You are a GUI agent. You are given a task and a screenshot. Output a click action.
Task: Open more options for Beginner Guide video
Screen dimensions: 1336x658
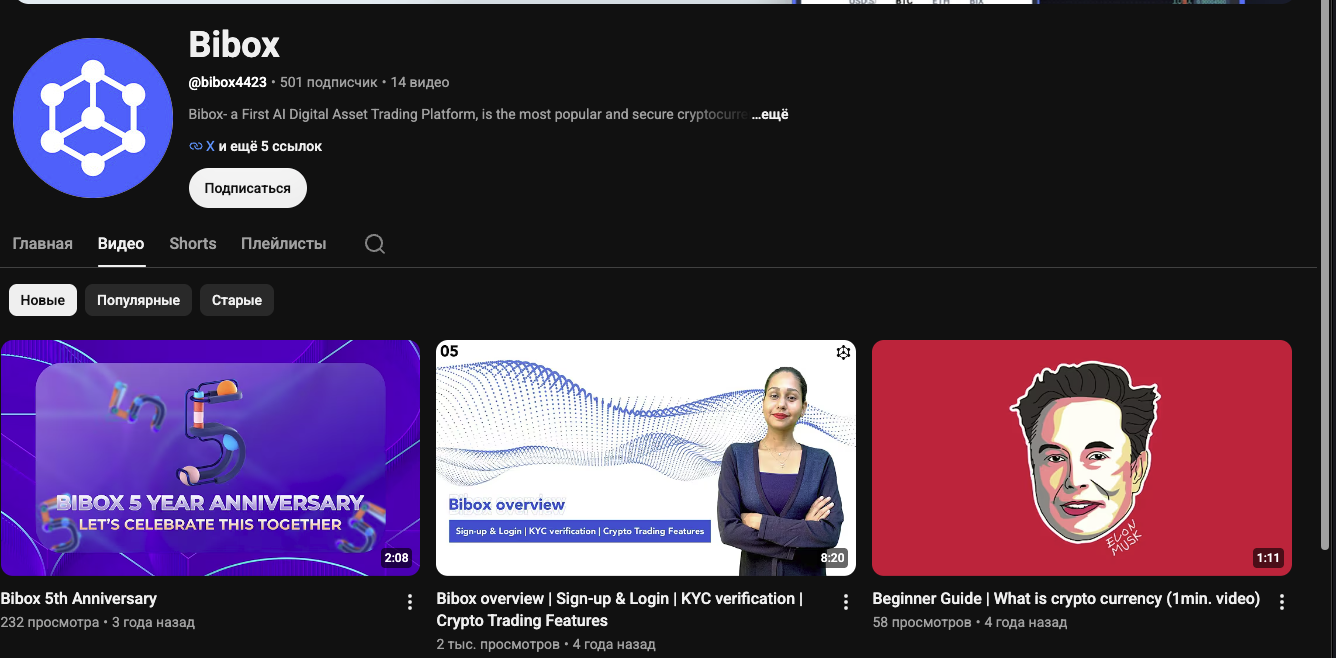click(1281, 602)
